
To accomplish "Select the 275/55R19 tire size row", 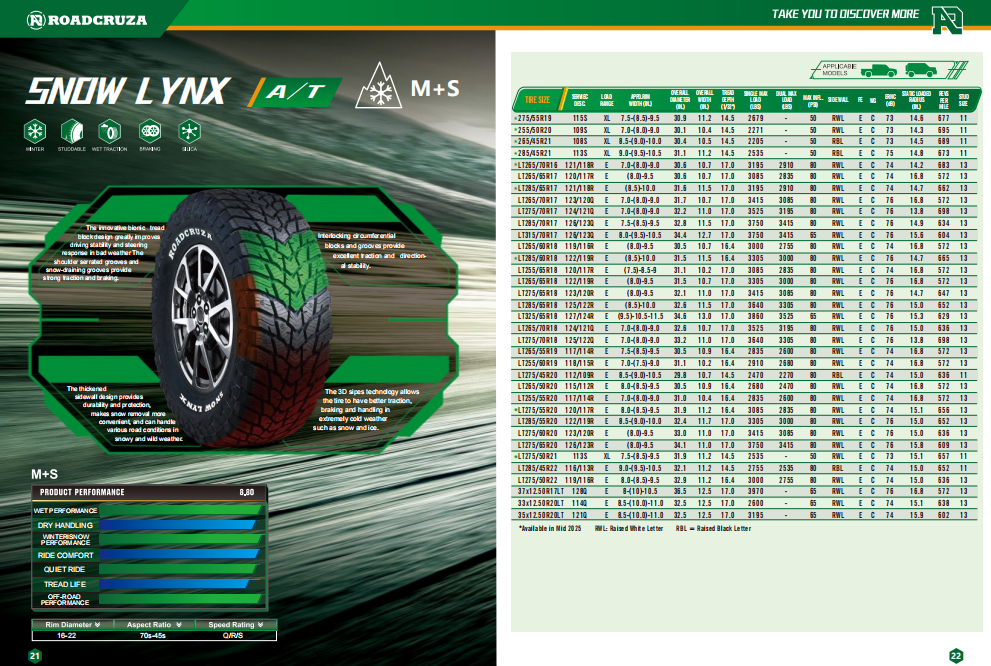I will coord(745,118).
